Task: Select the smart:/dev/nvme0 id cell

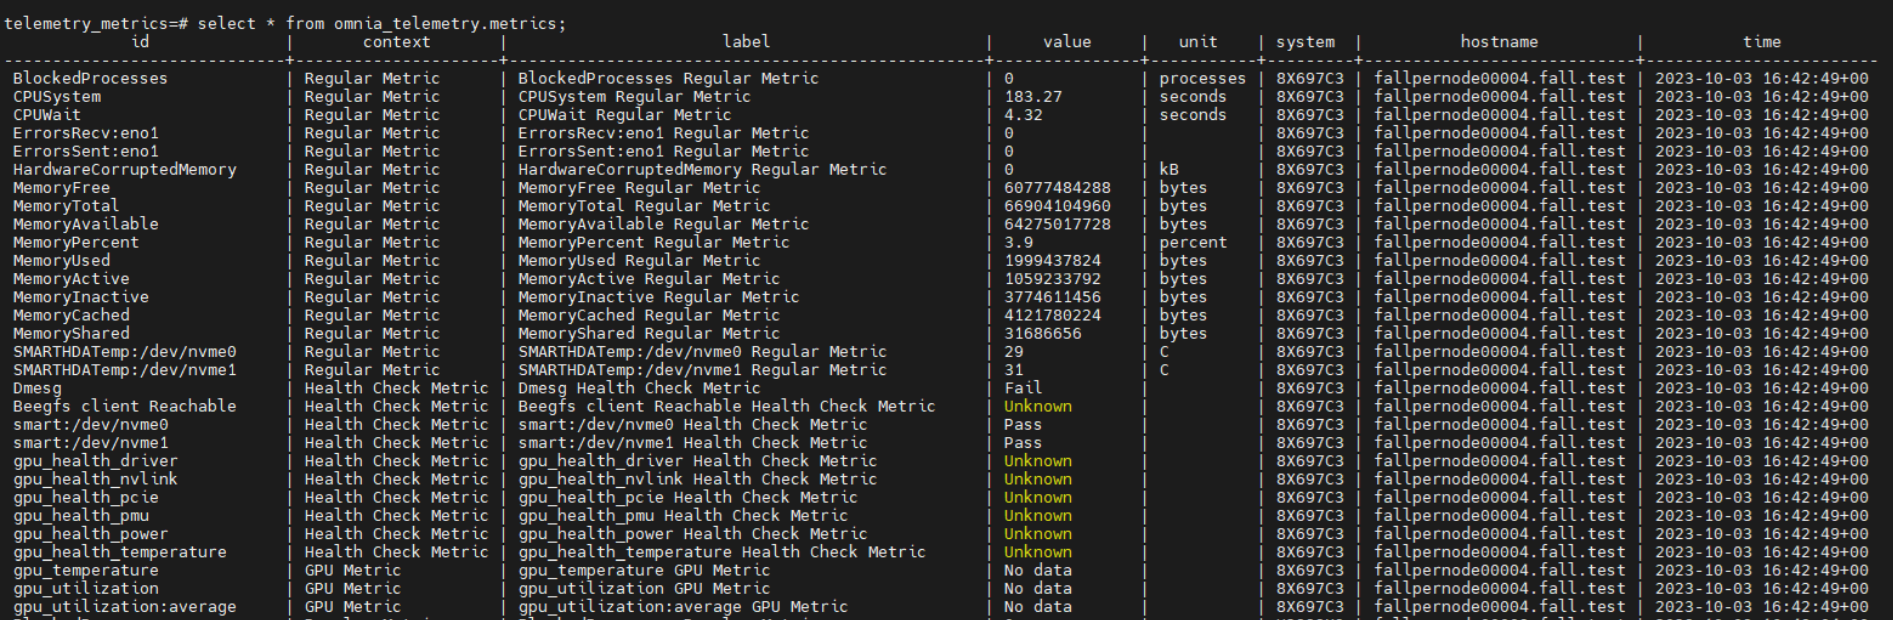Action: point(90,425)
